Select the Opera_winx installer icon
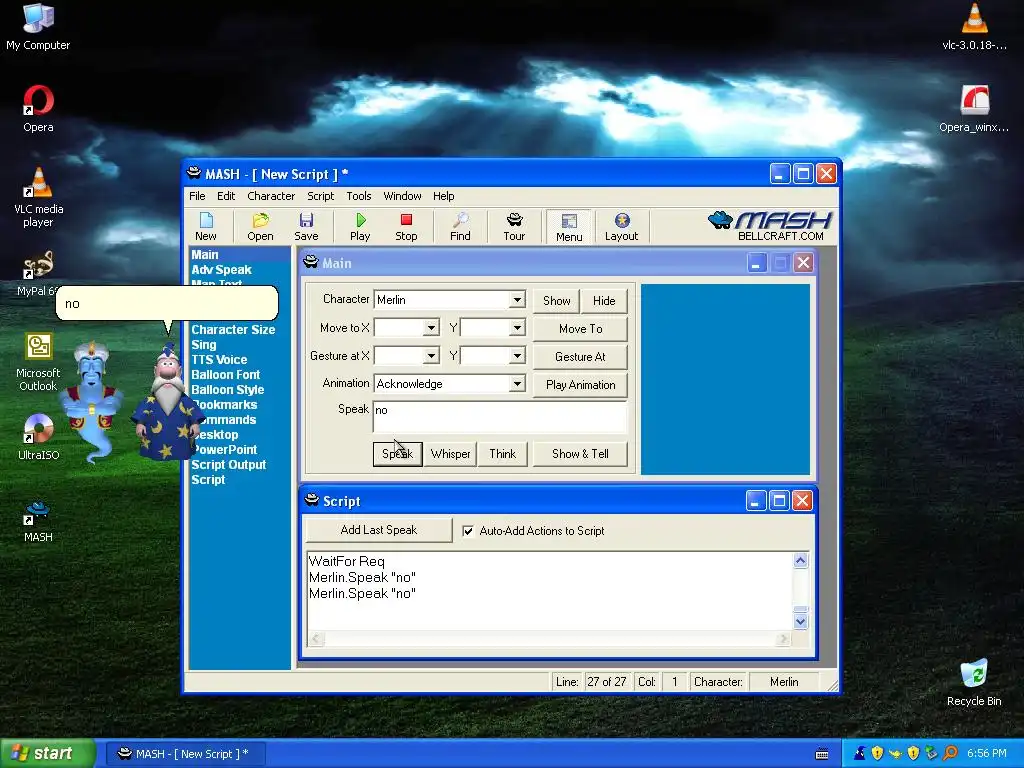The width and height of the screenshot is (1024, 768). point(974,108)
